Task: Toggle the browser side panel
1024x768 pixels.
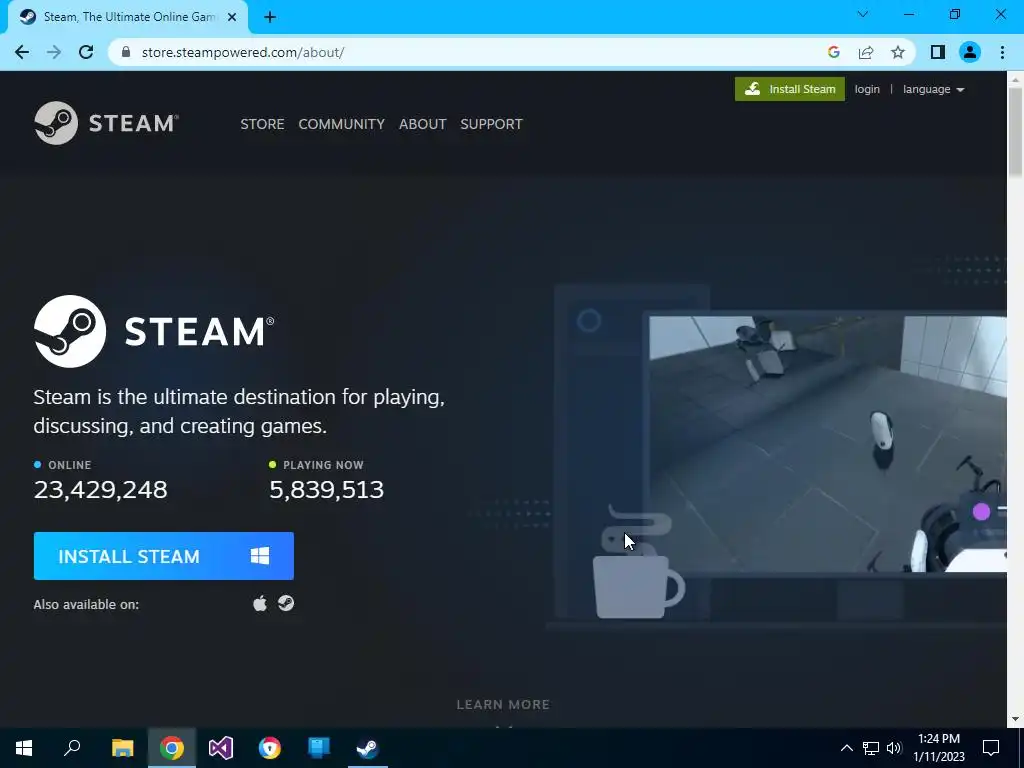Action: click(x=938, y=52)
